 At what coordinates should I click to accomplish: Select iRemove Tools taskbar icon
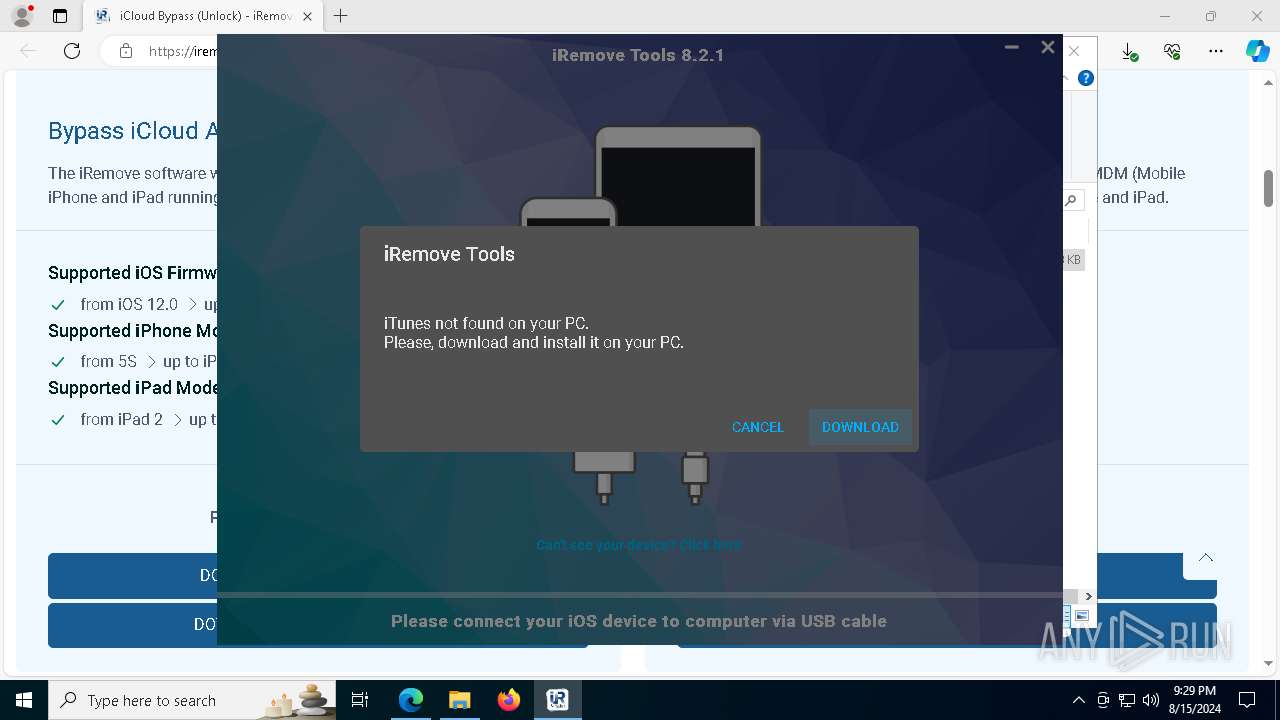(558, 700)
